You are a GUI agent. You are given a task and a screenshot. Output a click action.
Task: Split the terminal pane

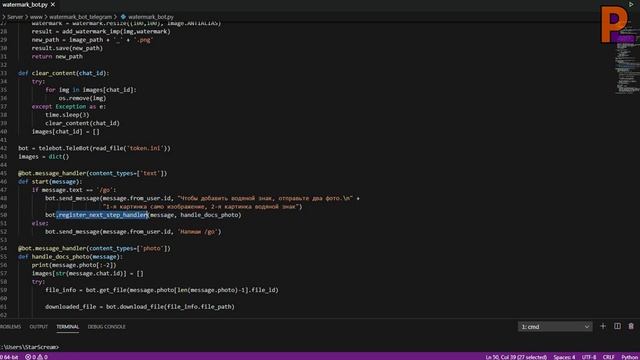point(617,326)
